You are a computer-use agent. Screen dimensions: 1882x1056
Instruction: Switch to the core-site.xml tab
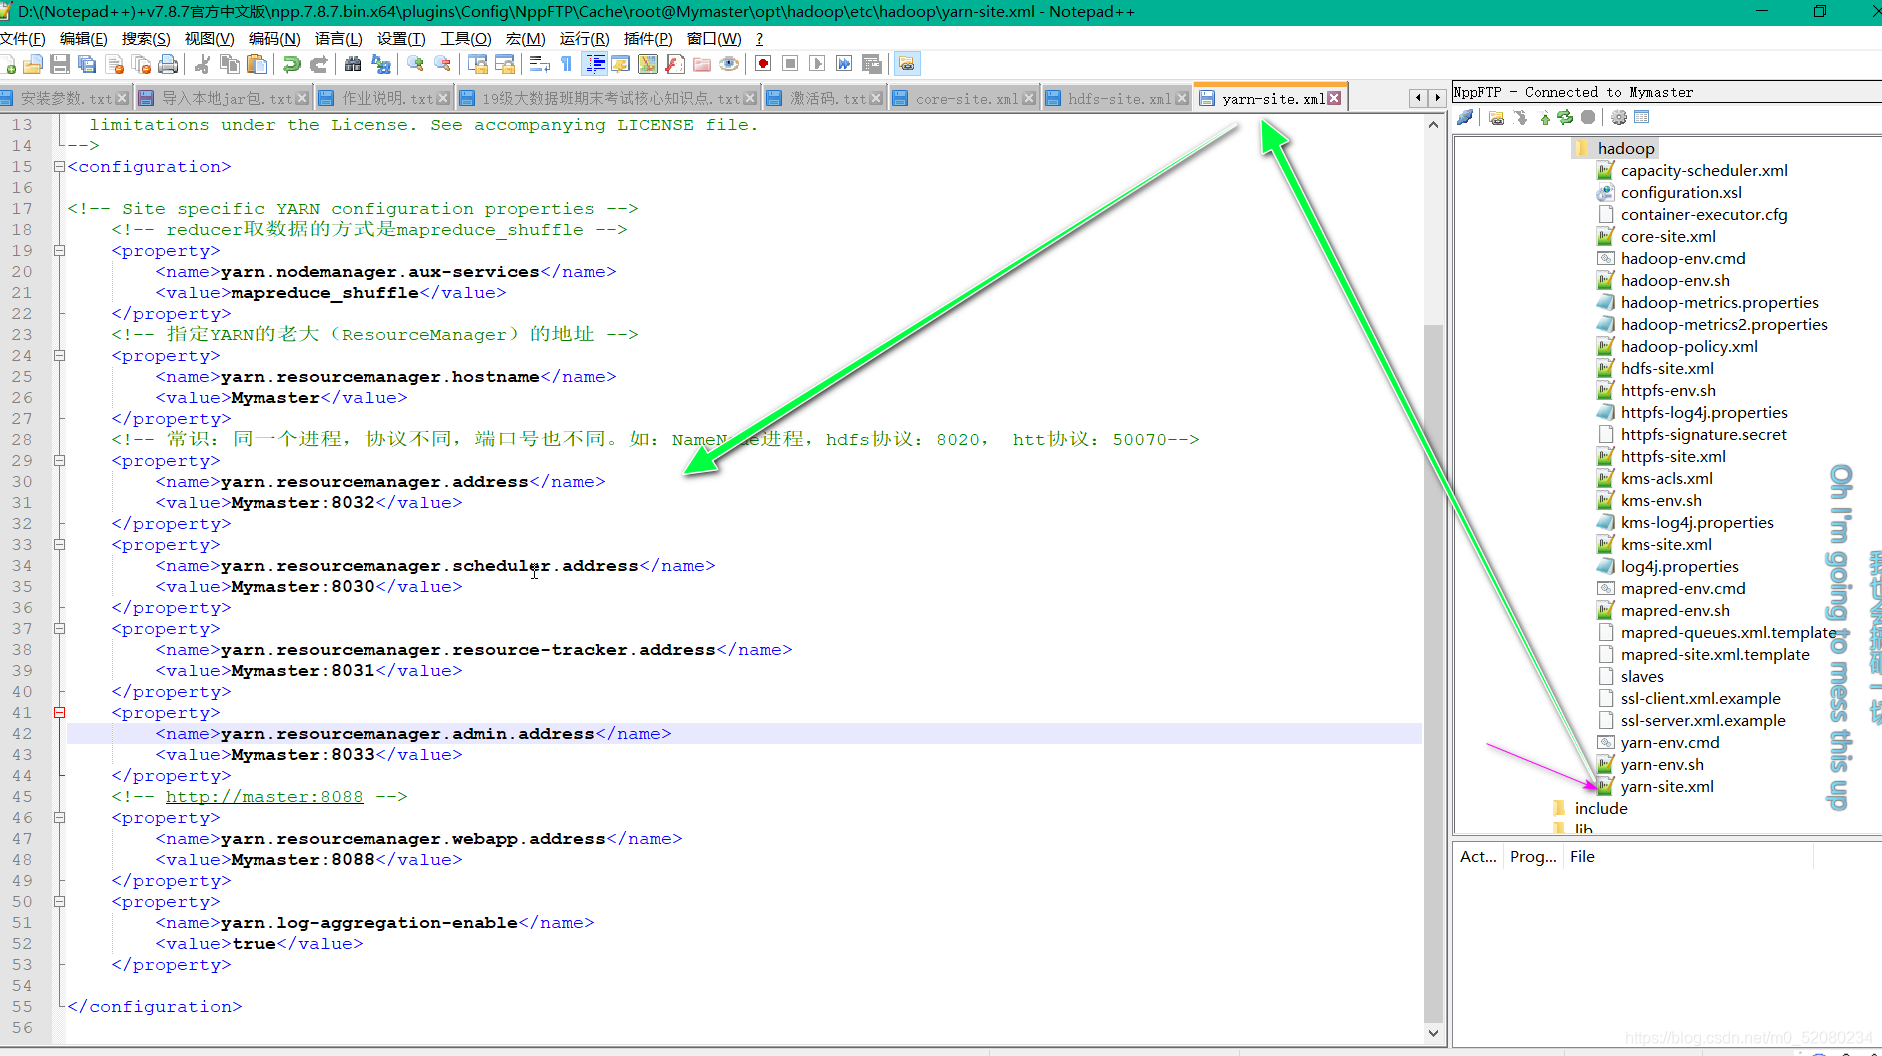[x=965, y=98]
